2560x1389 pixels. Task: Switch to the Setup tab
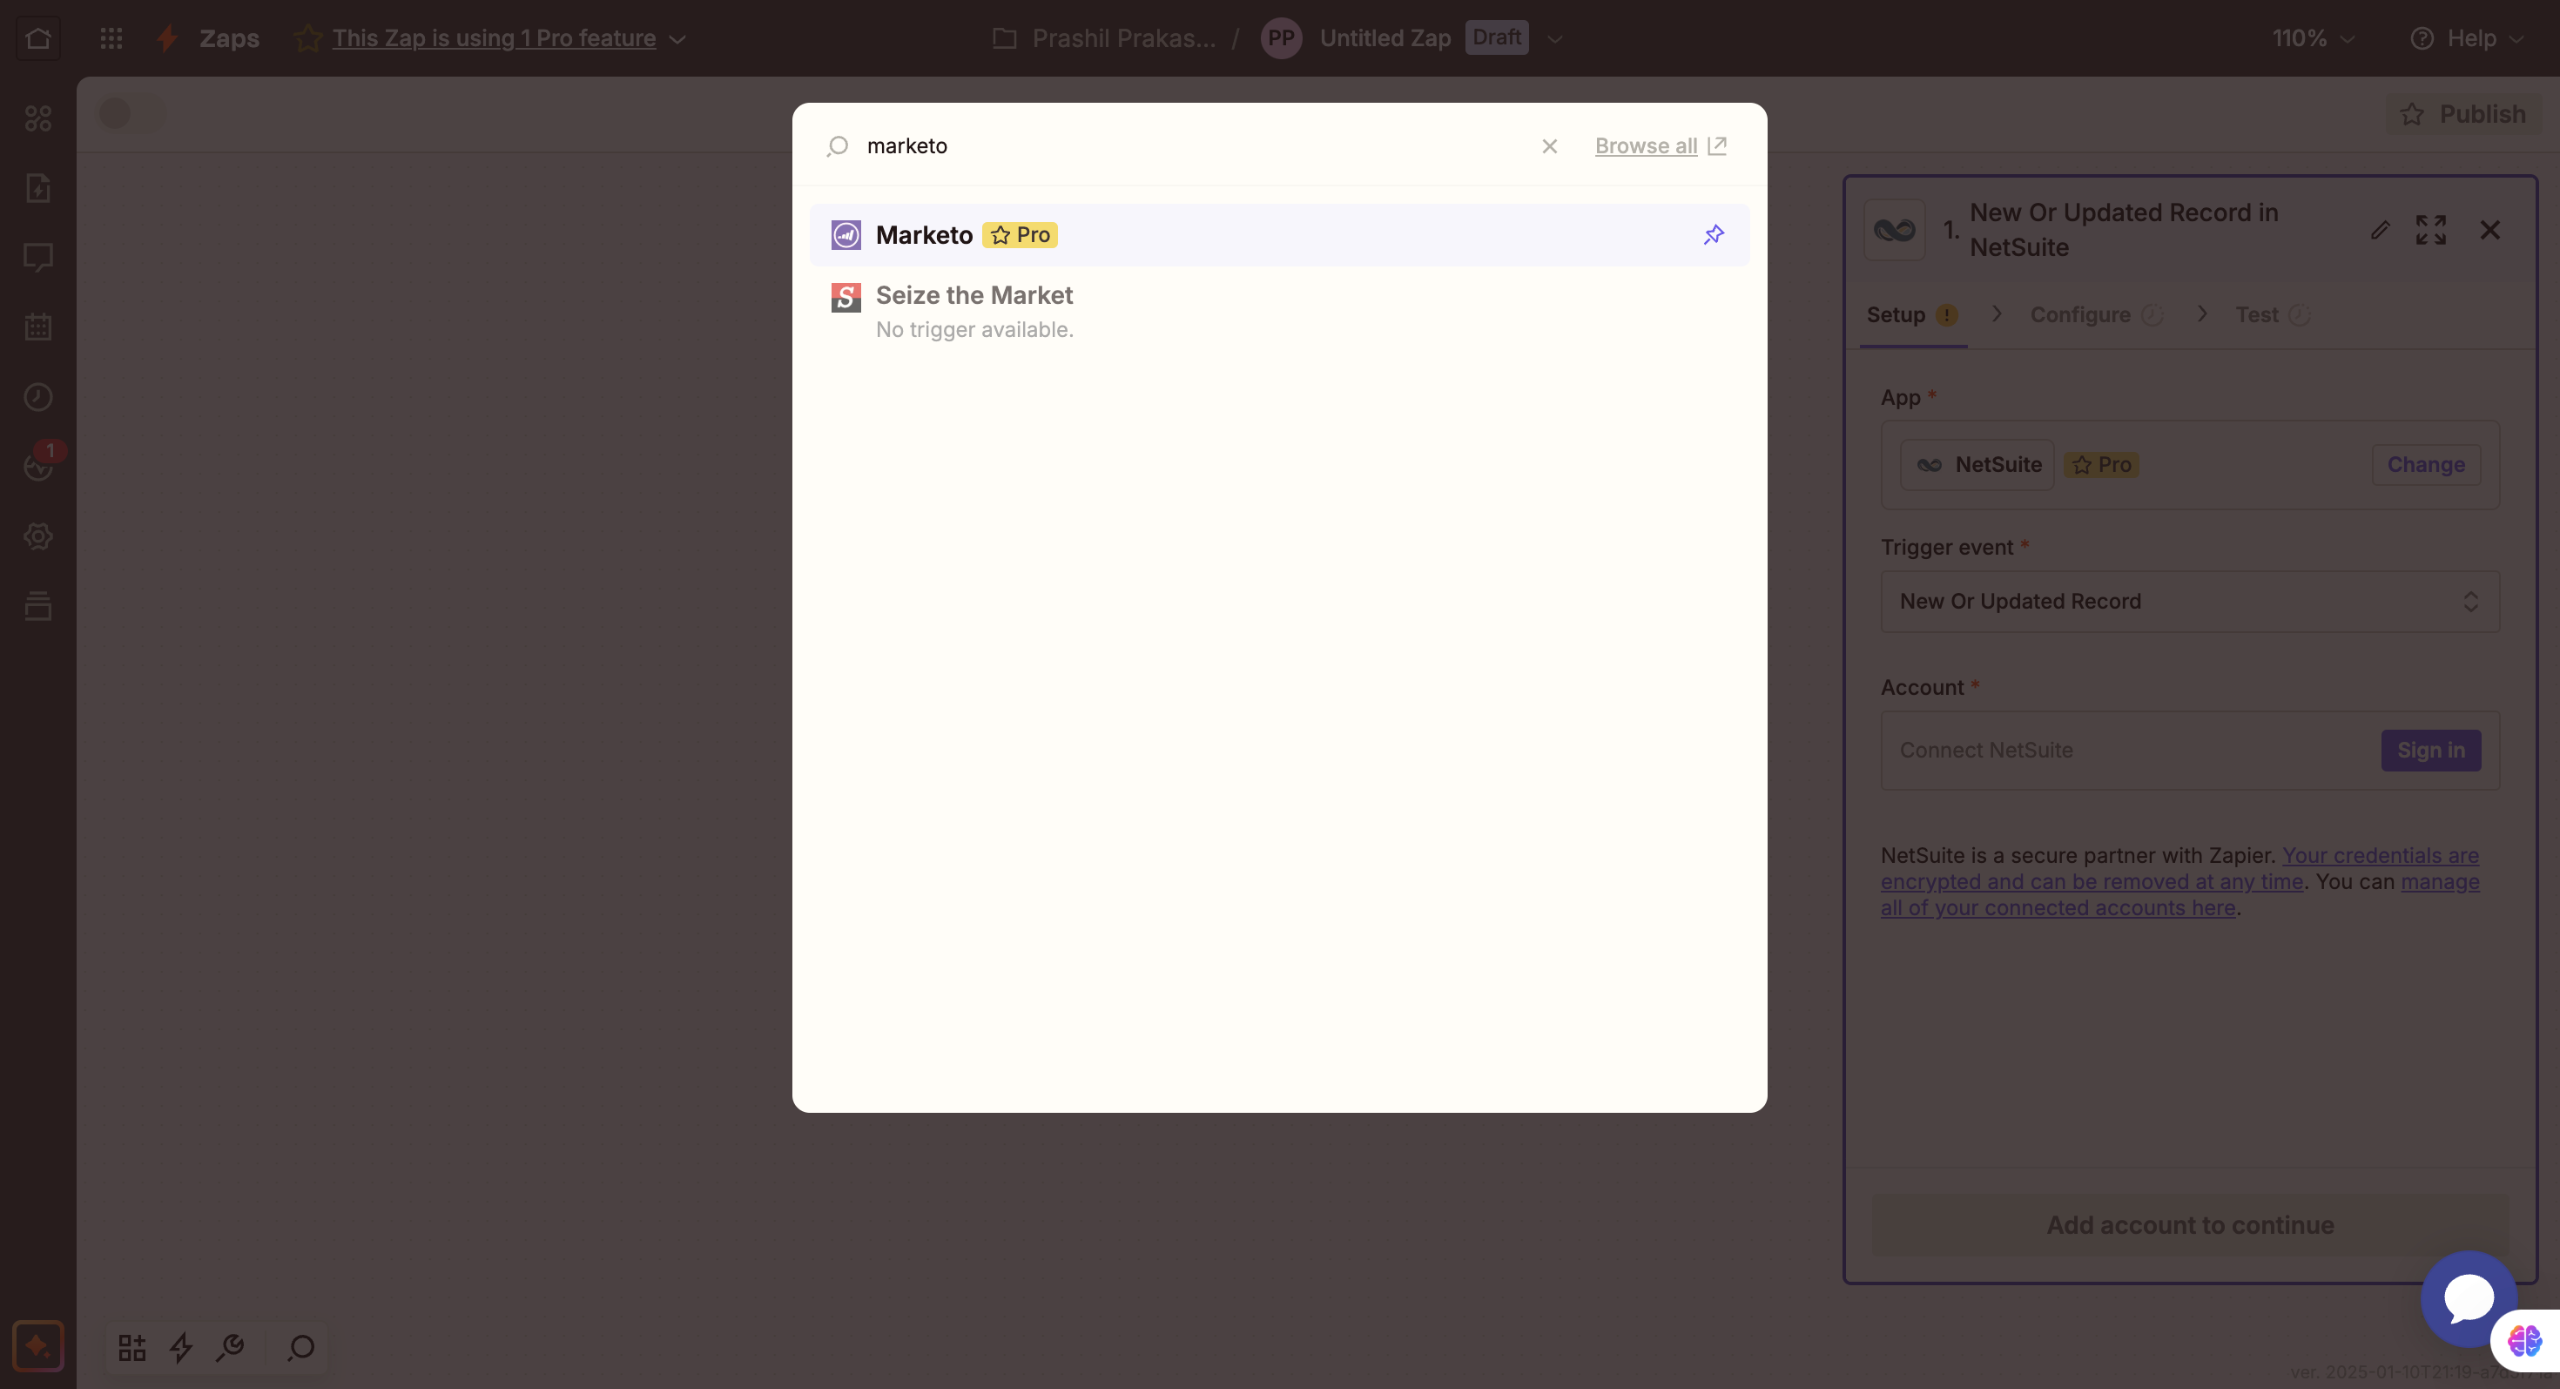[x=1911, y=314]
